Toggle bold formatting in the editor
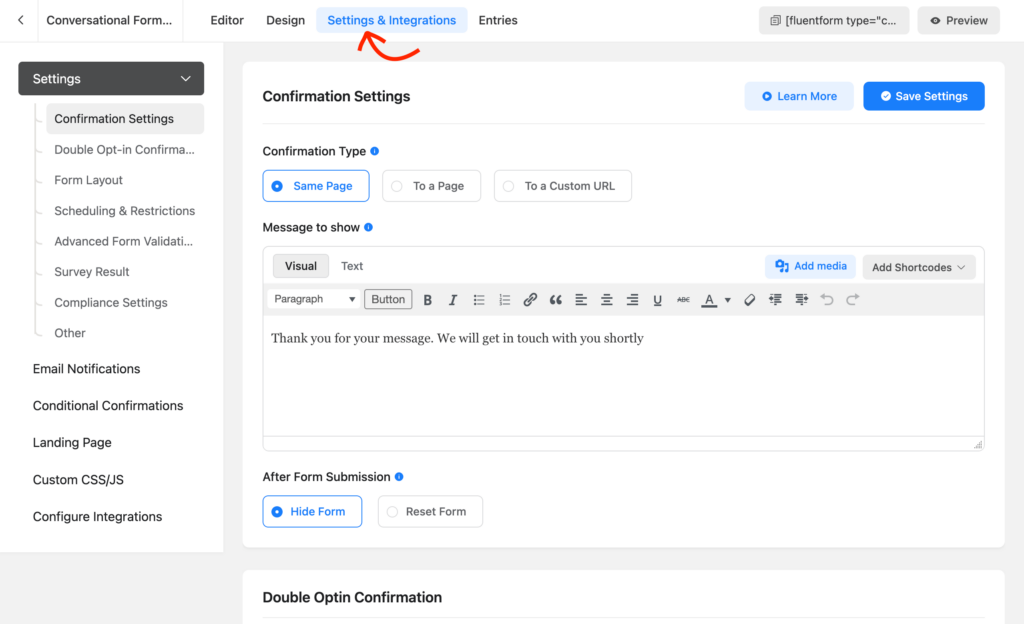1024x624 pixels. pyautogui.click(x=428, y=299)
